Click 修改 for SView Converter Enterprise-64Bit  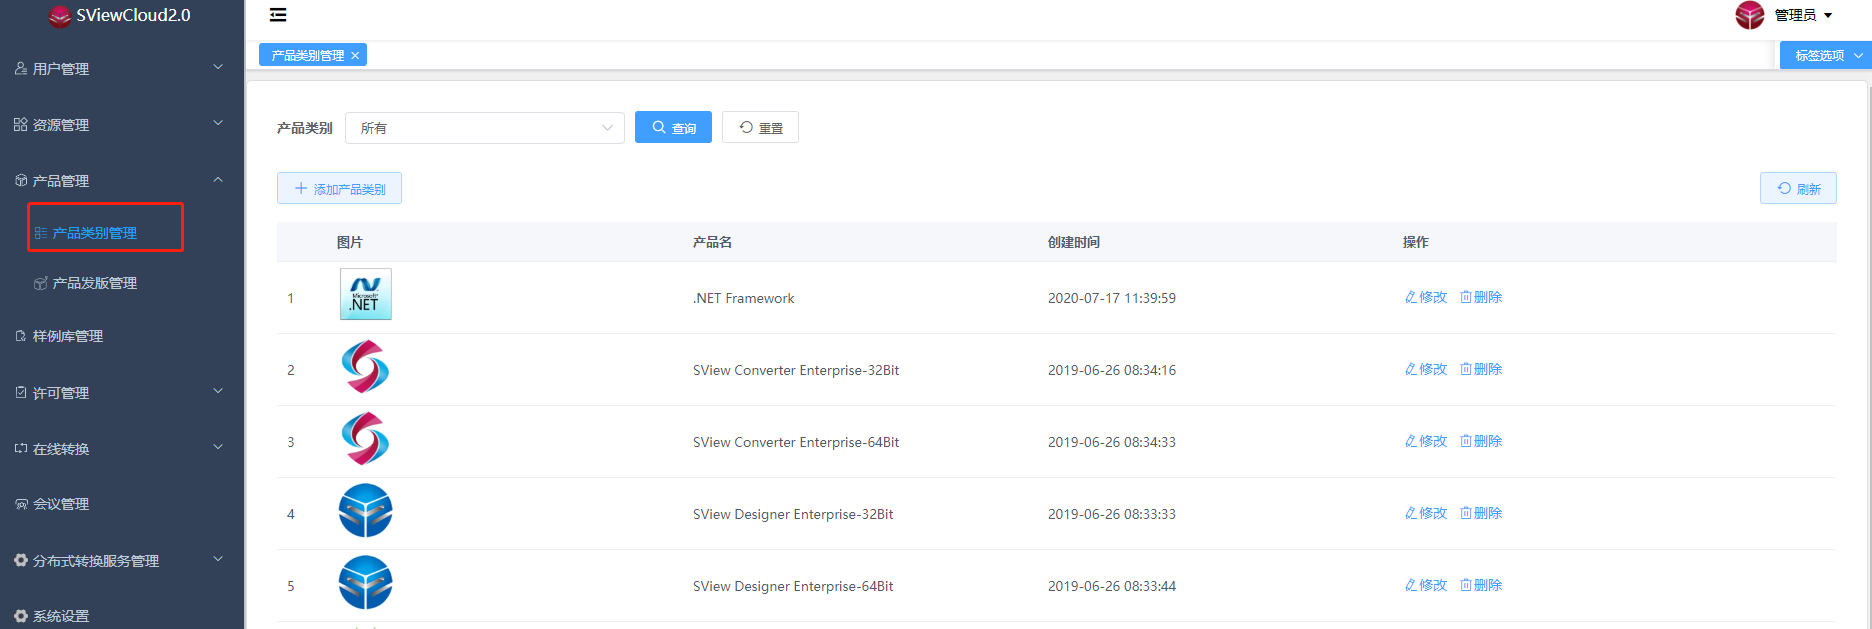click(x=1425, y=441)
